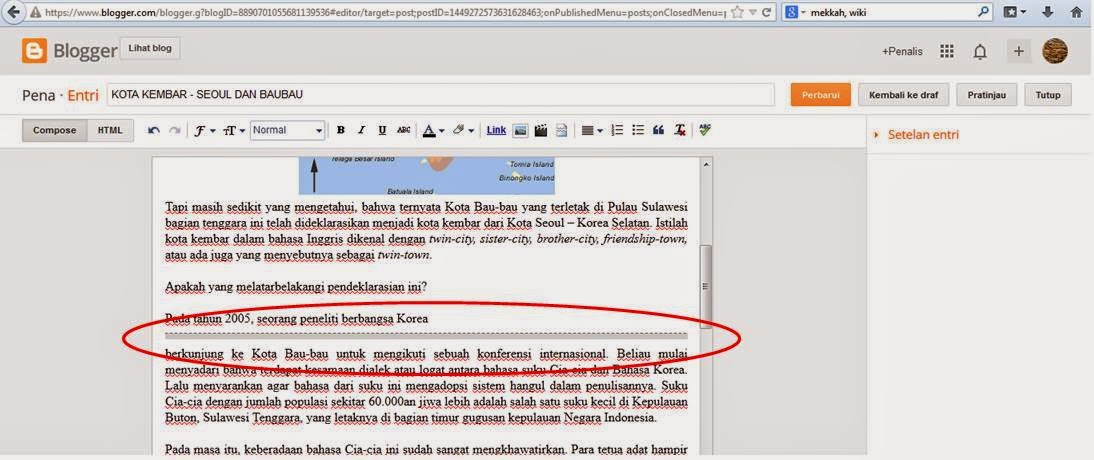Open the font size dropdown
This screenshot has width=1094, height=460.
234,131
